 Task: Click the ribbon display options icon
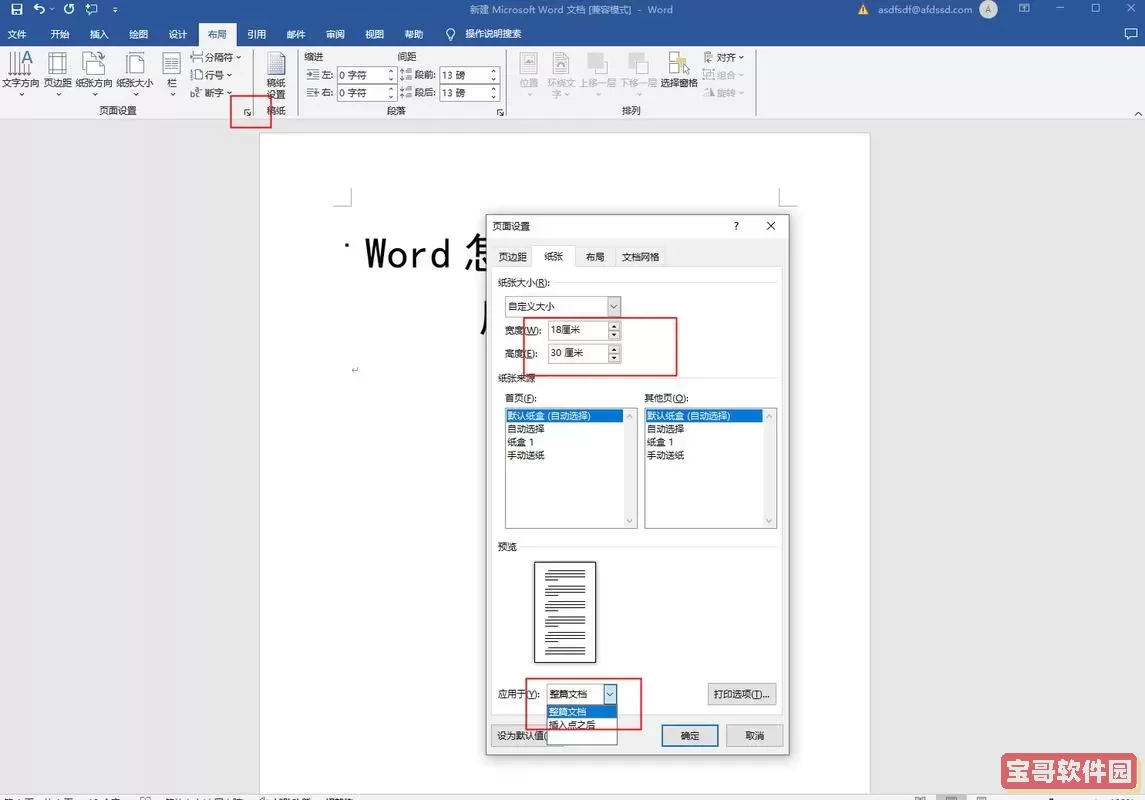coord(1025,9)
